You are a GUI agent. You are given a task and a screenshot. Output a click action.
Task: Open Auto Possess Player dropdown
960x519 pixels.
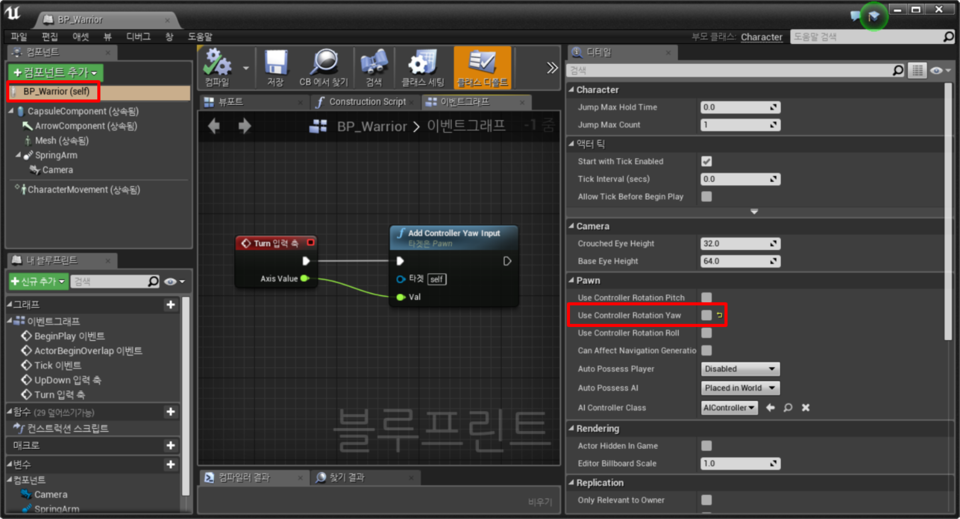(x=740, y=369)
